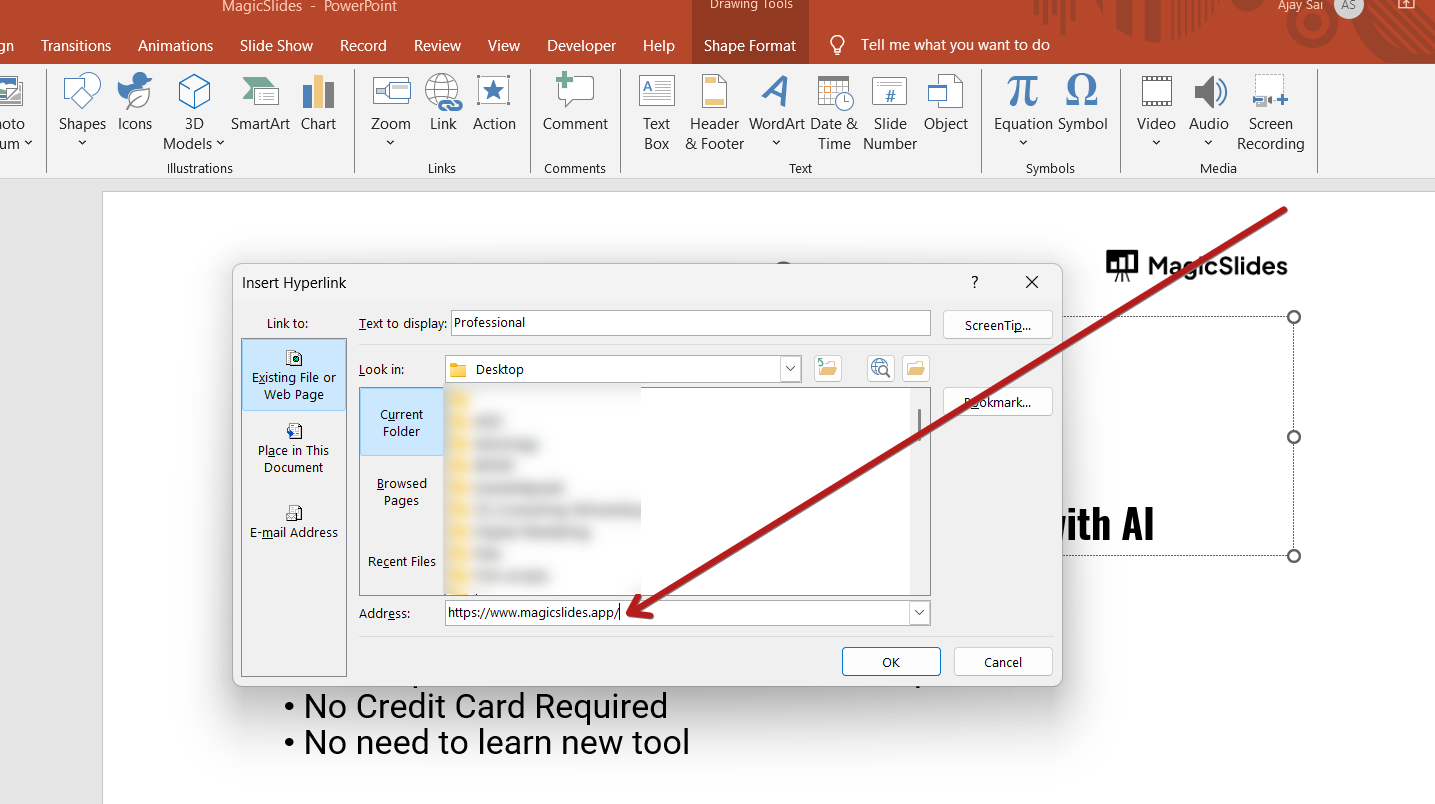Choose E-mail Address link type

294,521
